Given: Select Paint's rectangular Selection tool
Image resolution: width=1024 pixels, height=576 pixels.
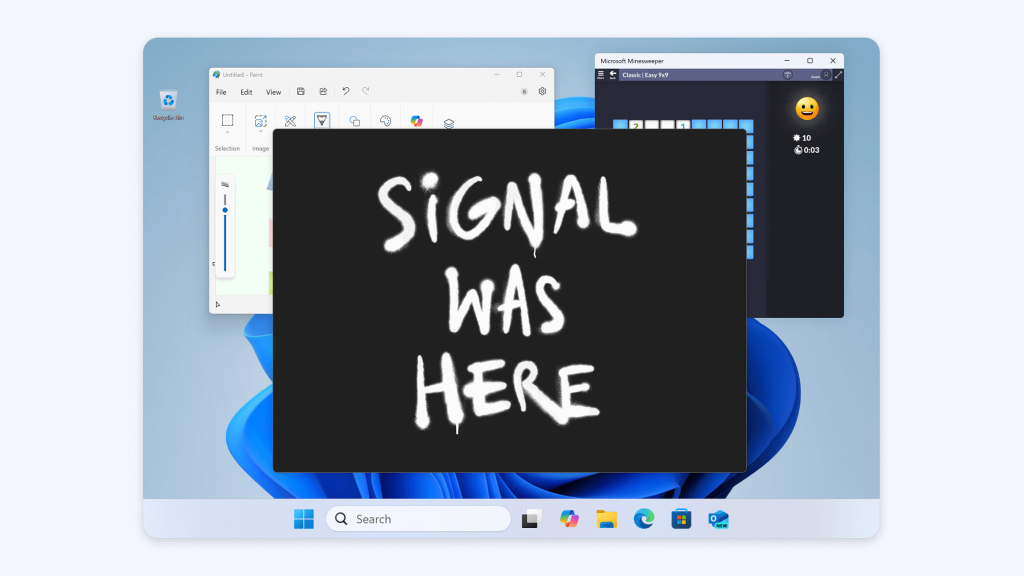Looking at the screenshot, I should (x=227, y=122).
